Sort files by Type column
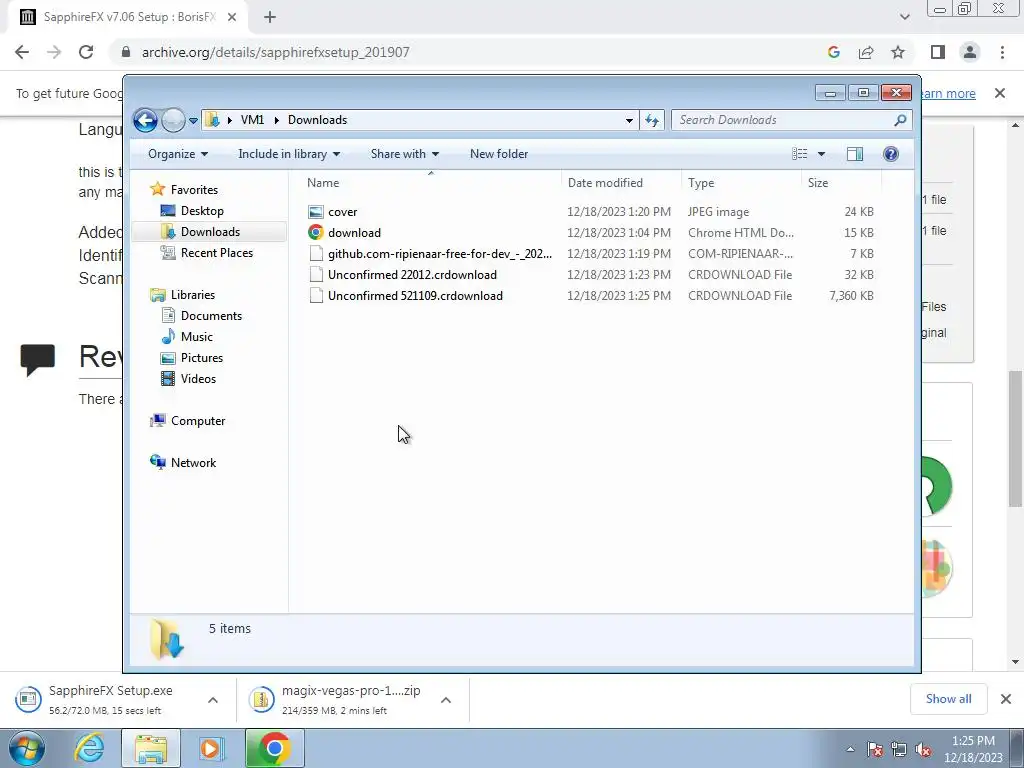Image resolution: width=1024 pixels, height=768 pixels. 741,183
